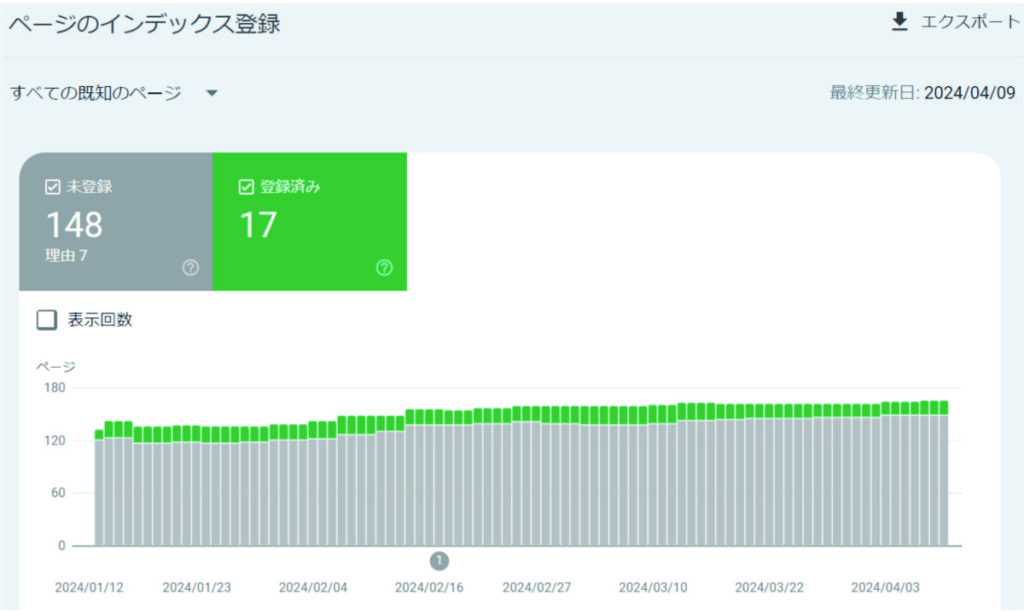Click 最終更新日: 2024/04/09 text

tap(922, 93)
